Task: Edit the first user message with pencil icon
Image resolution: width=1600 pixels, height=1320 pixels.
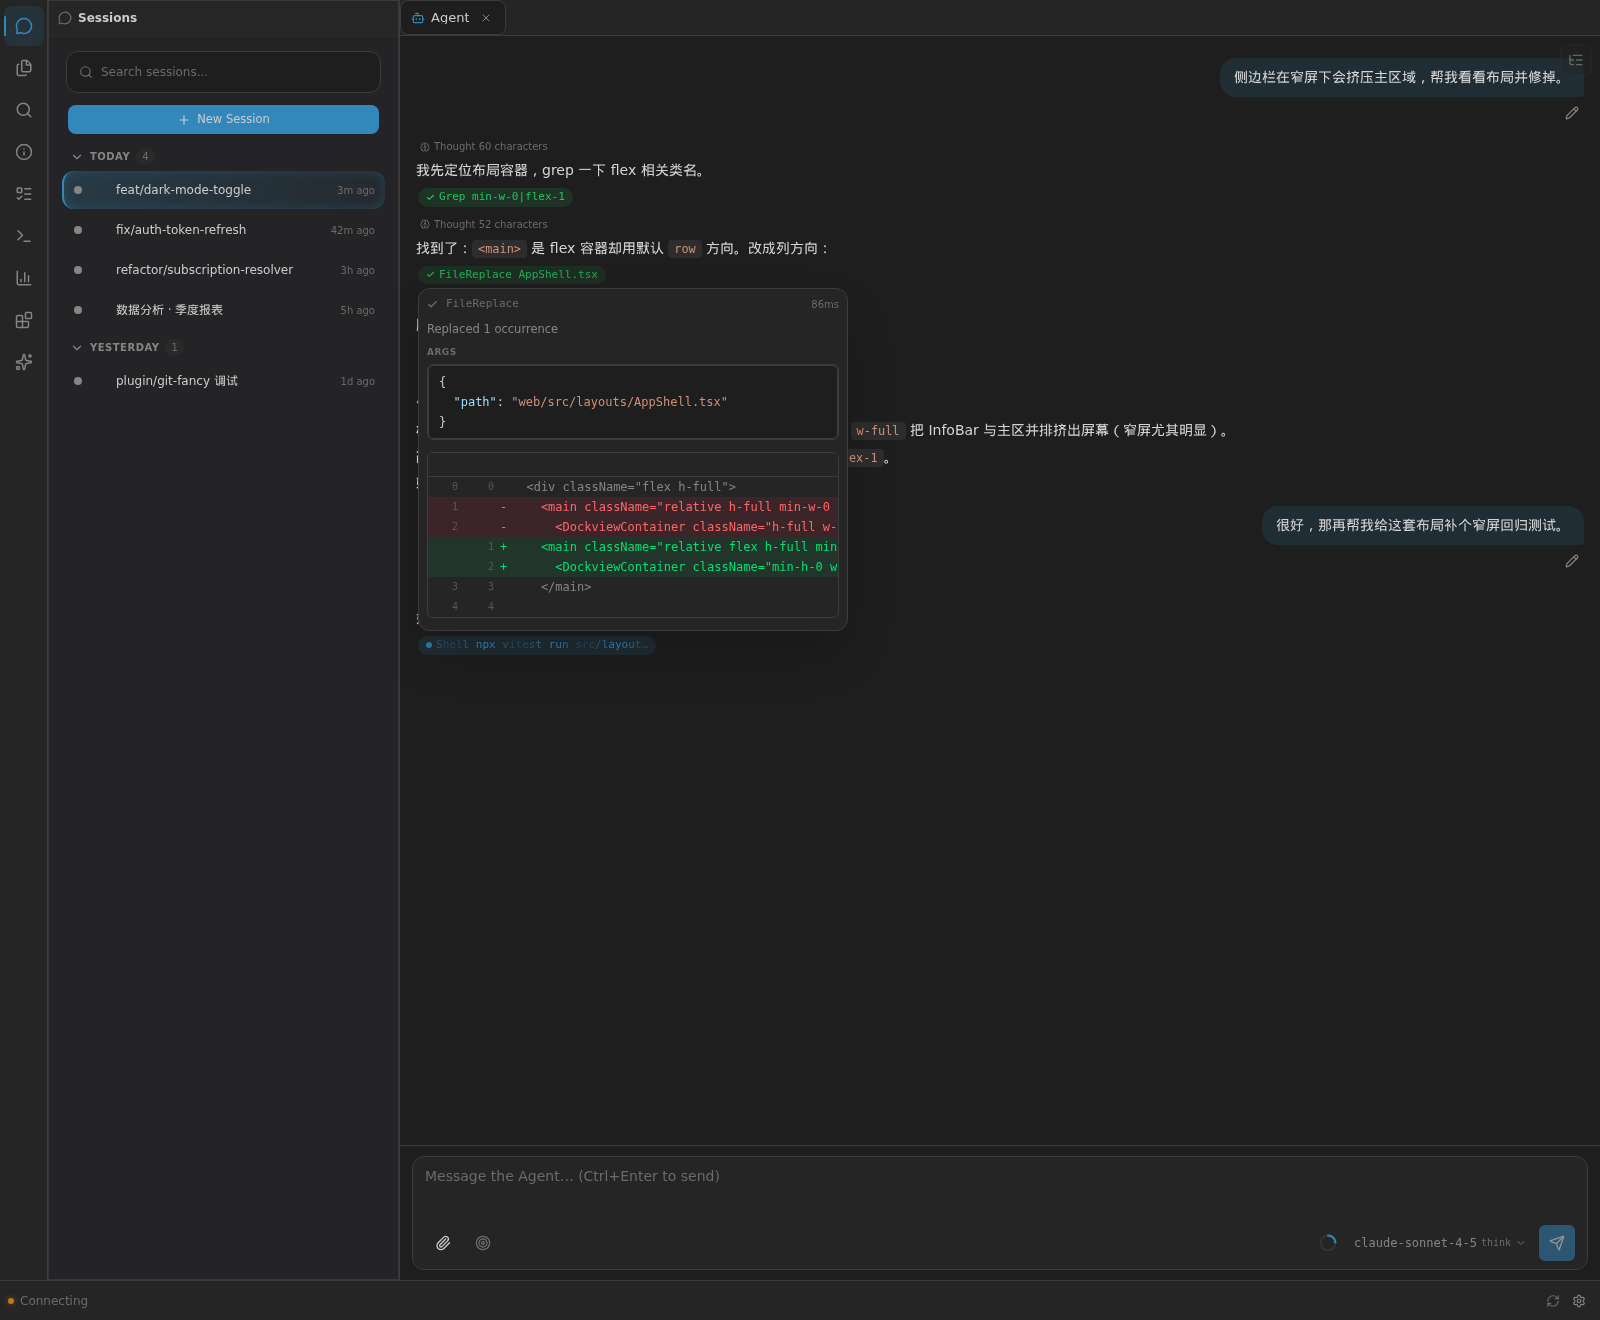Action: (1572, 113)
